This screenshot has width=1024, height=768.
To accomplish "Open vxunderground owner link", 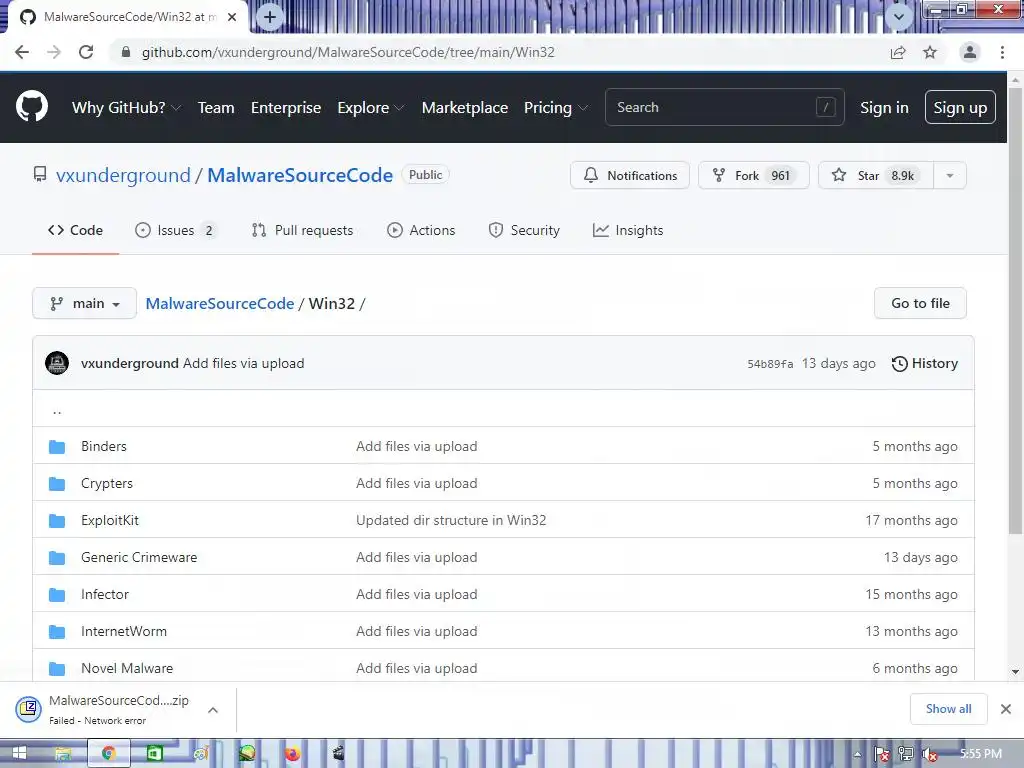I will coord(123,175).
